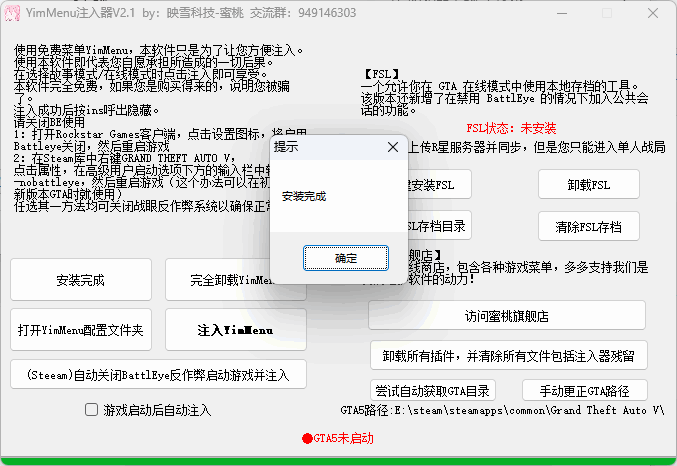This screenshot has width=677, height=466.
Task: Open the FSL存档目录 button
Action: point(439,225)
